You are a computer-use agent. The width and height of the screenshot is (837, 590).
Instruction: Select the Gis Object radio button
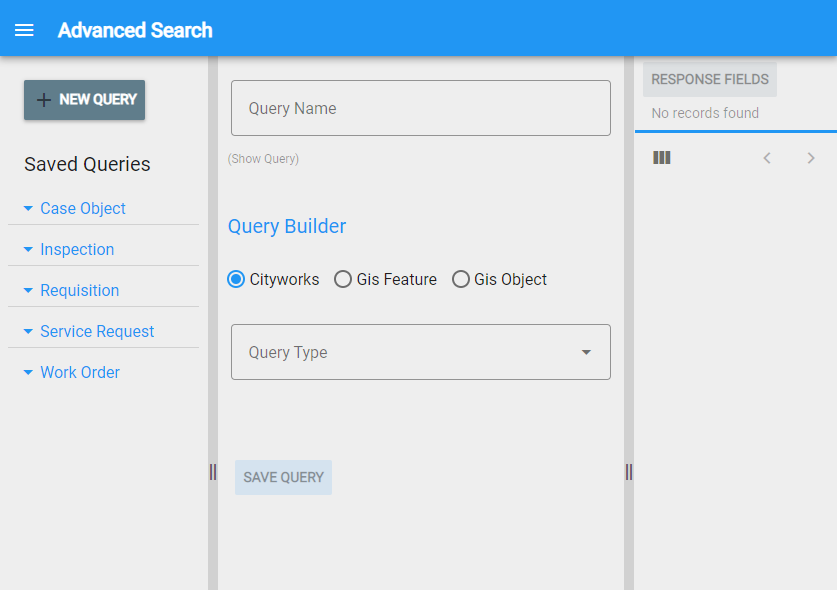point(461,279)
